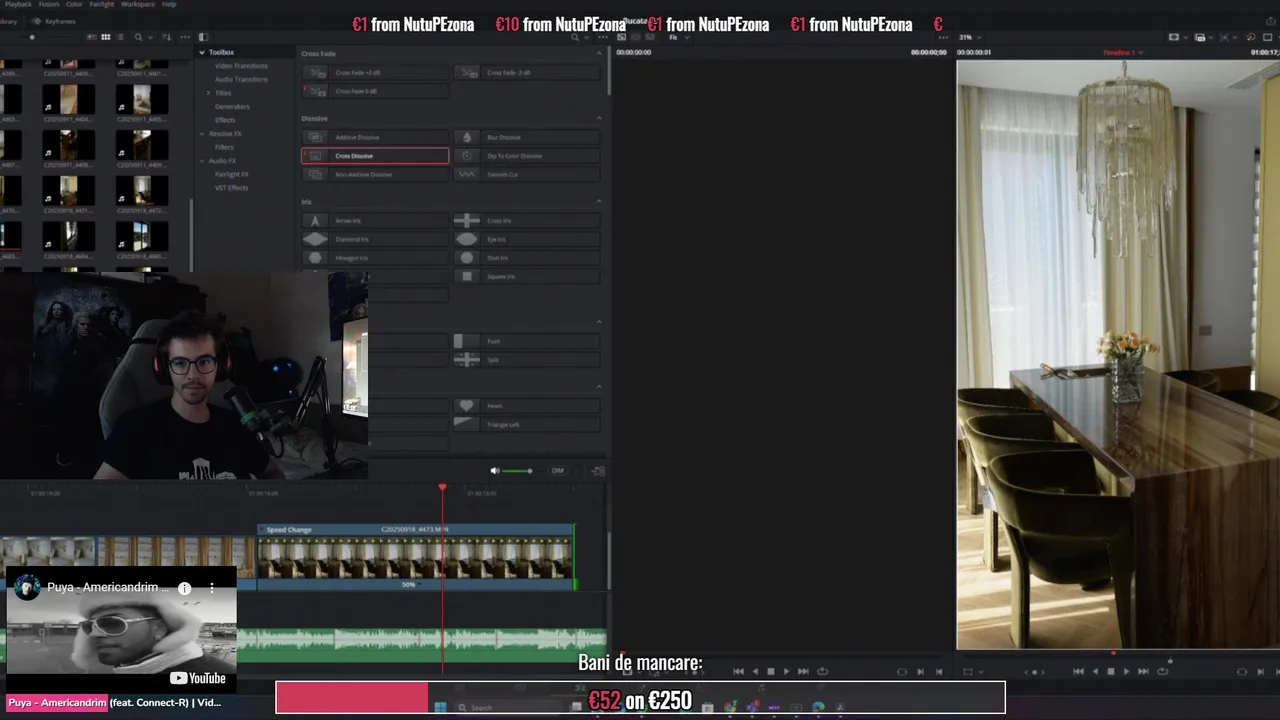Select the Oval Iris transition
The image size is (1280, 720).
tap(527, 258)
